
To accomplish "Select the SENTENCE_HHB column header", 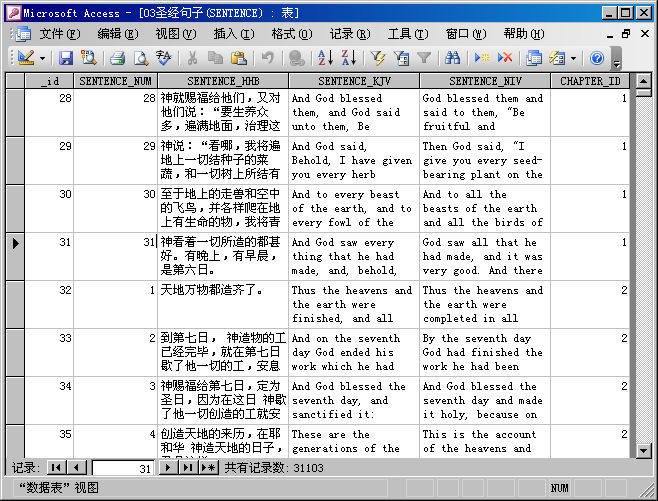I will tap(223, 81).
